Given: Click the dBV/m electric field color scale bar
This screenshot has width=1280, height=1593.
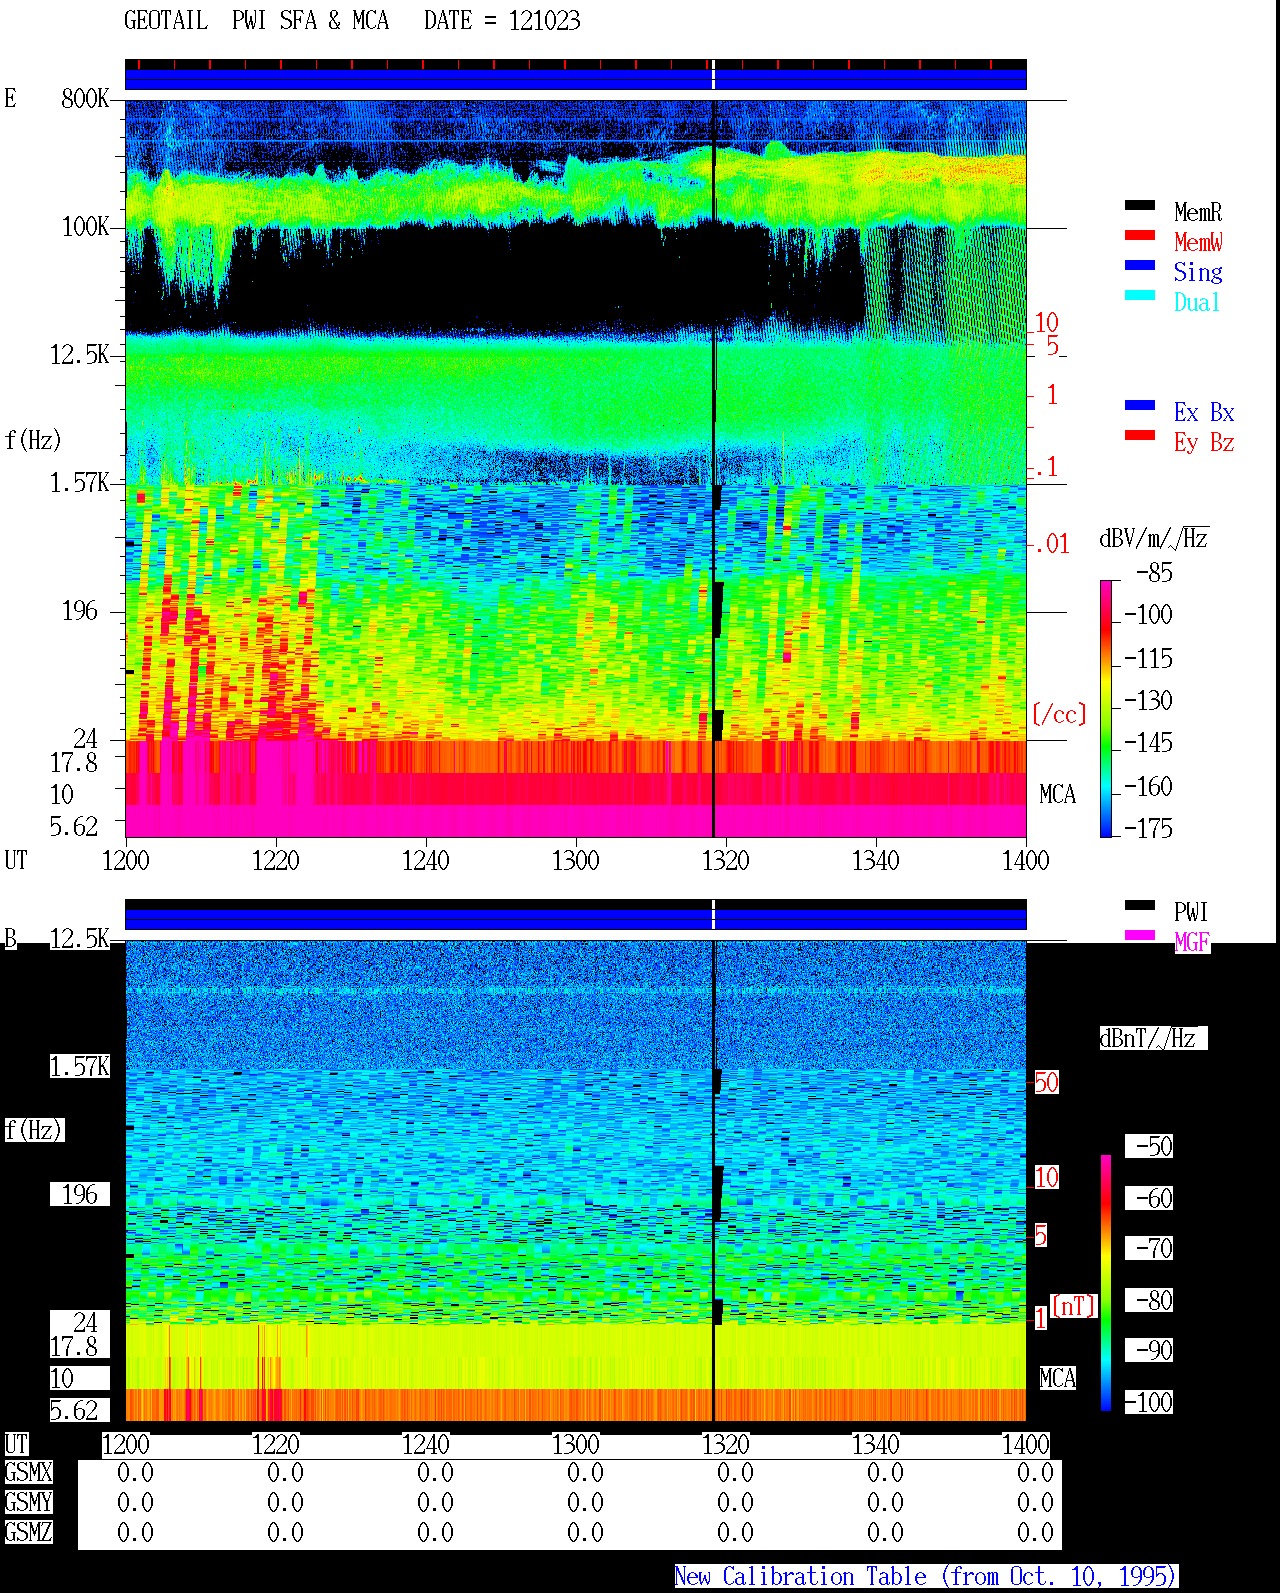Looking at the screenshot, I should point(1106,709).
